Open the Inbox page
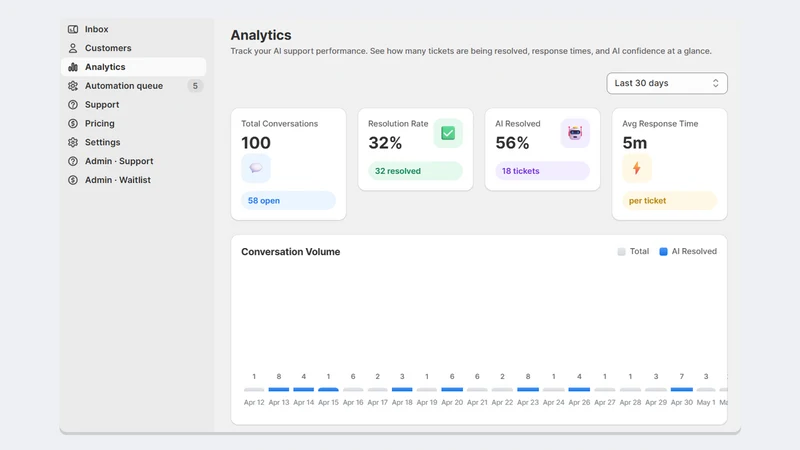 tap(134, 29)
